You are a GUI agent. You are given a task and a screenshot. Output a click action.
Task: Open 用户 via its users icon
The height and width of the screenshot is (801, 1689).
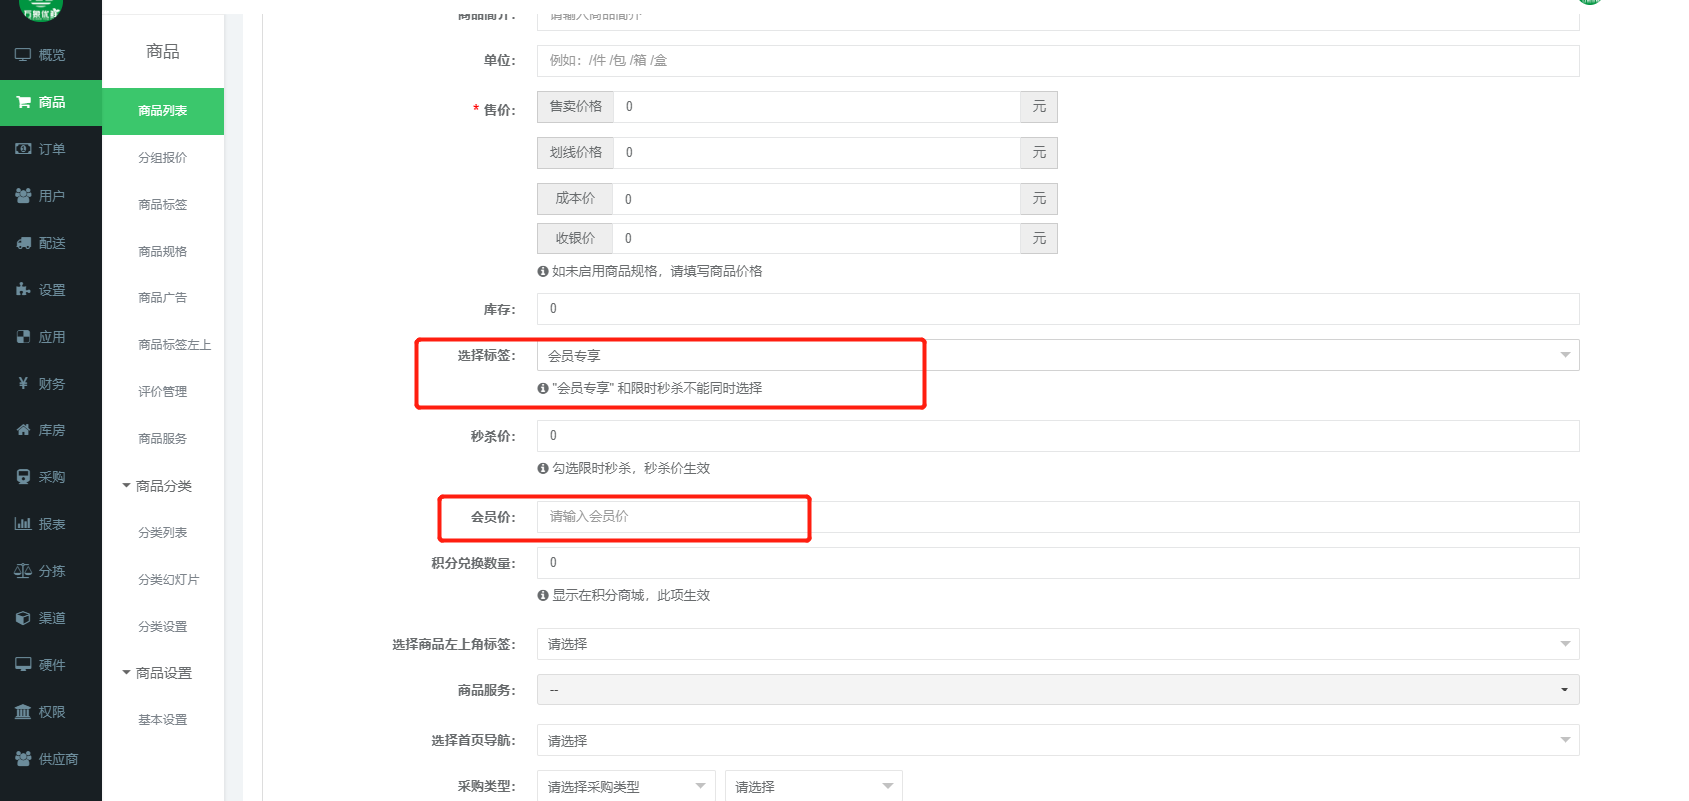(23, 196)
